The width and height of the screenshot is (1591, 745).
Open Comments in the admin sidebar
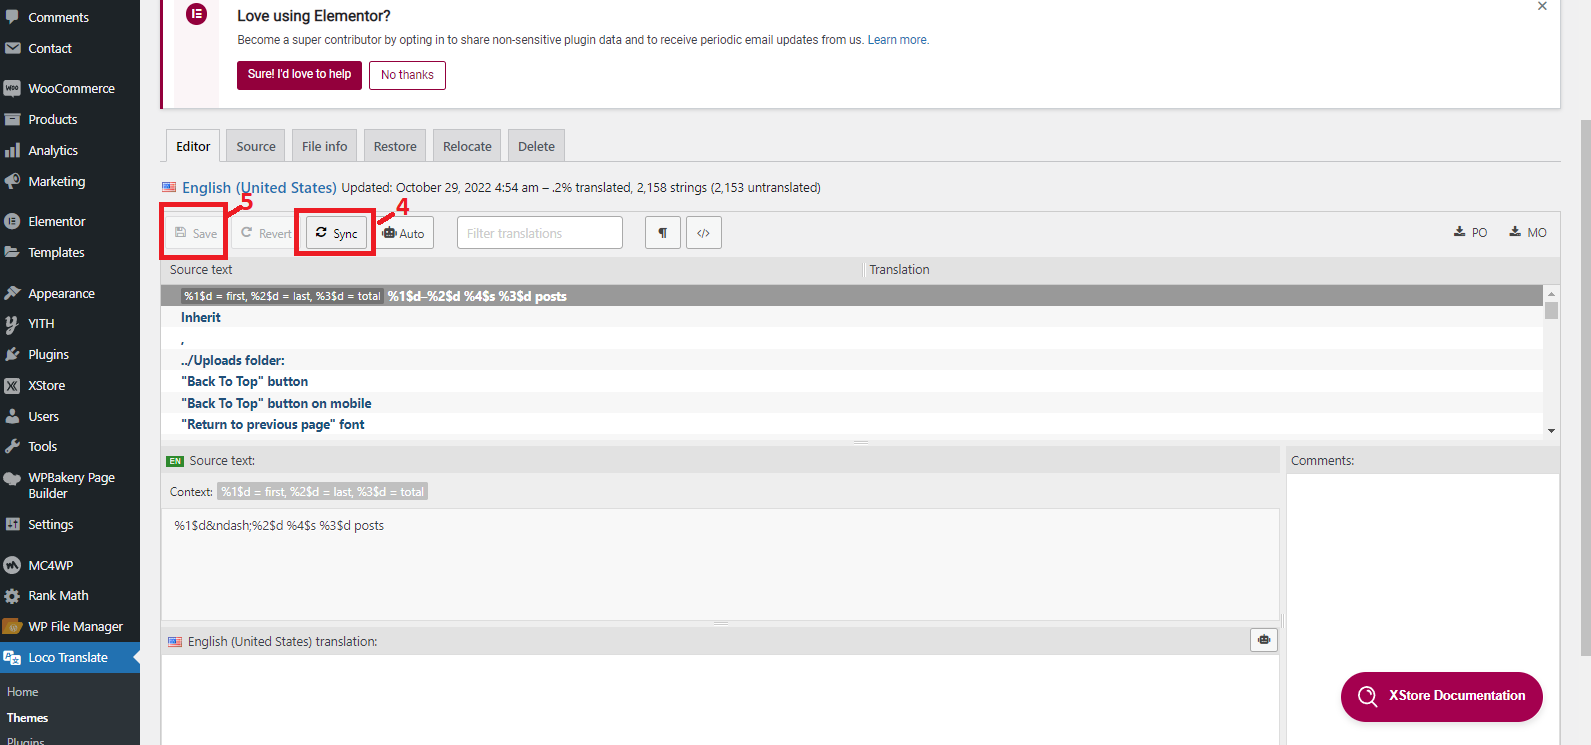click(58, 17)
